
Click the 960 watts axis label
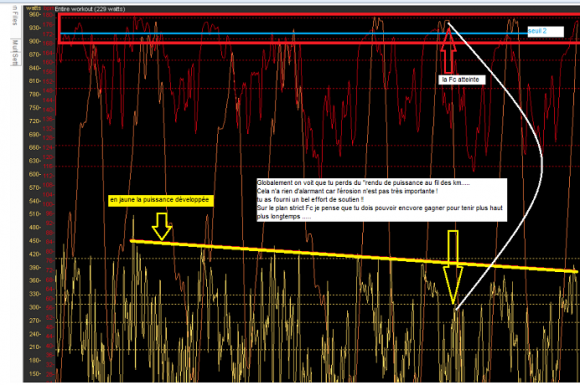tap(34, 15)
